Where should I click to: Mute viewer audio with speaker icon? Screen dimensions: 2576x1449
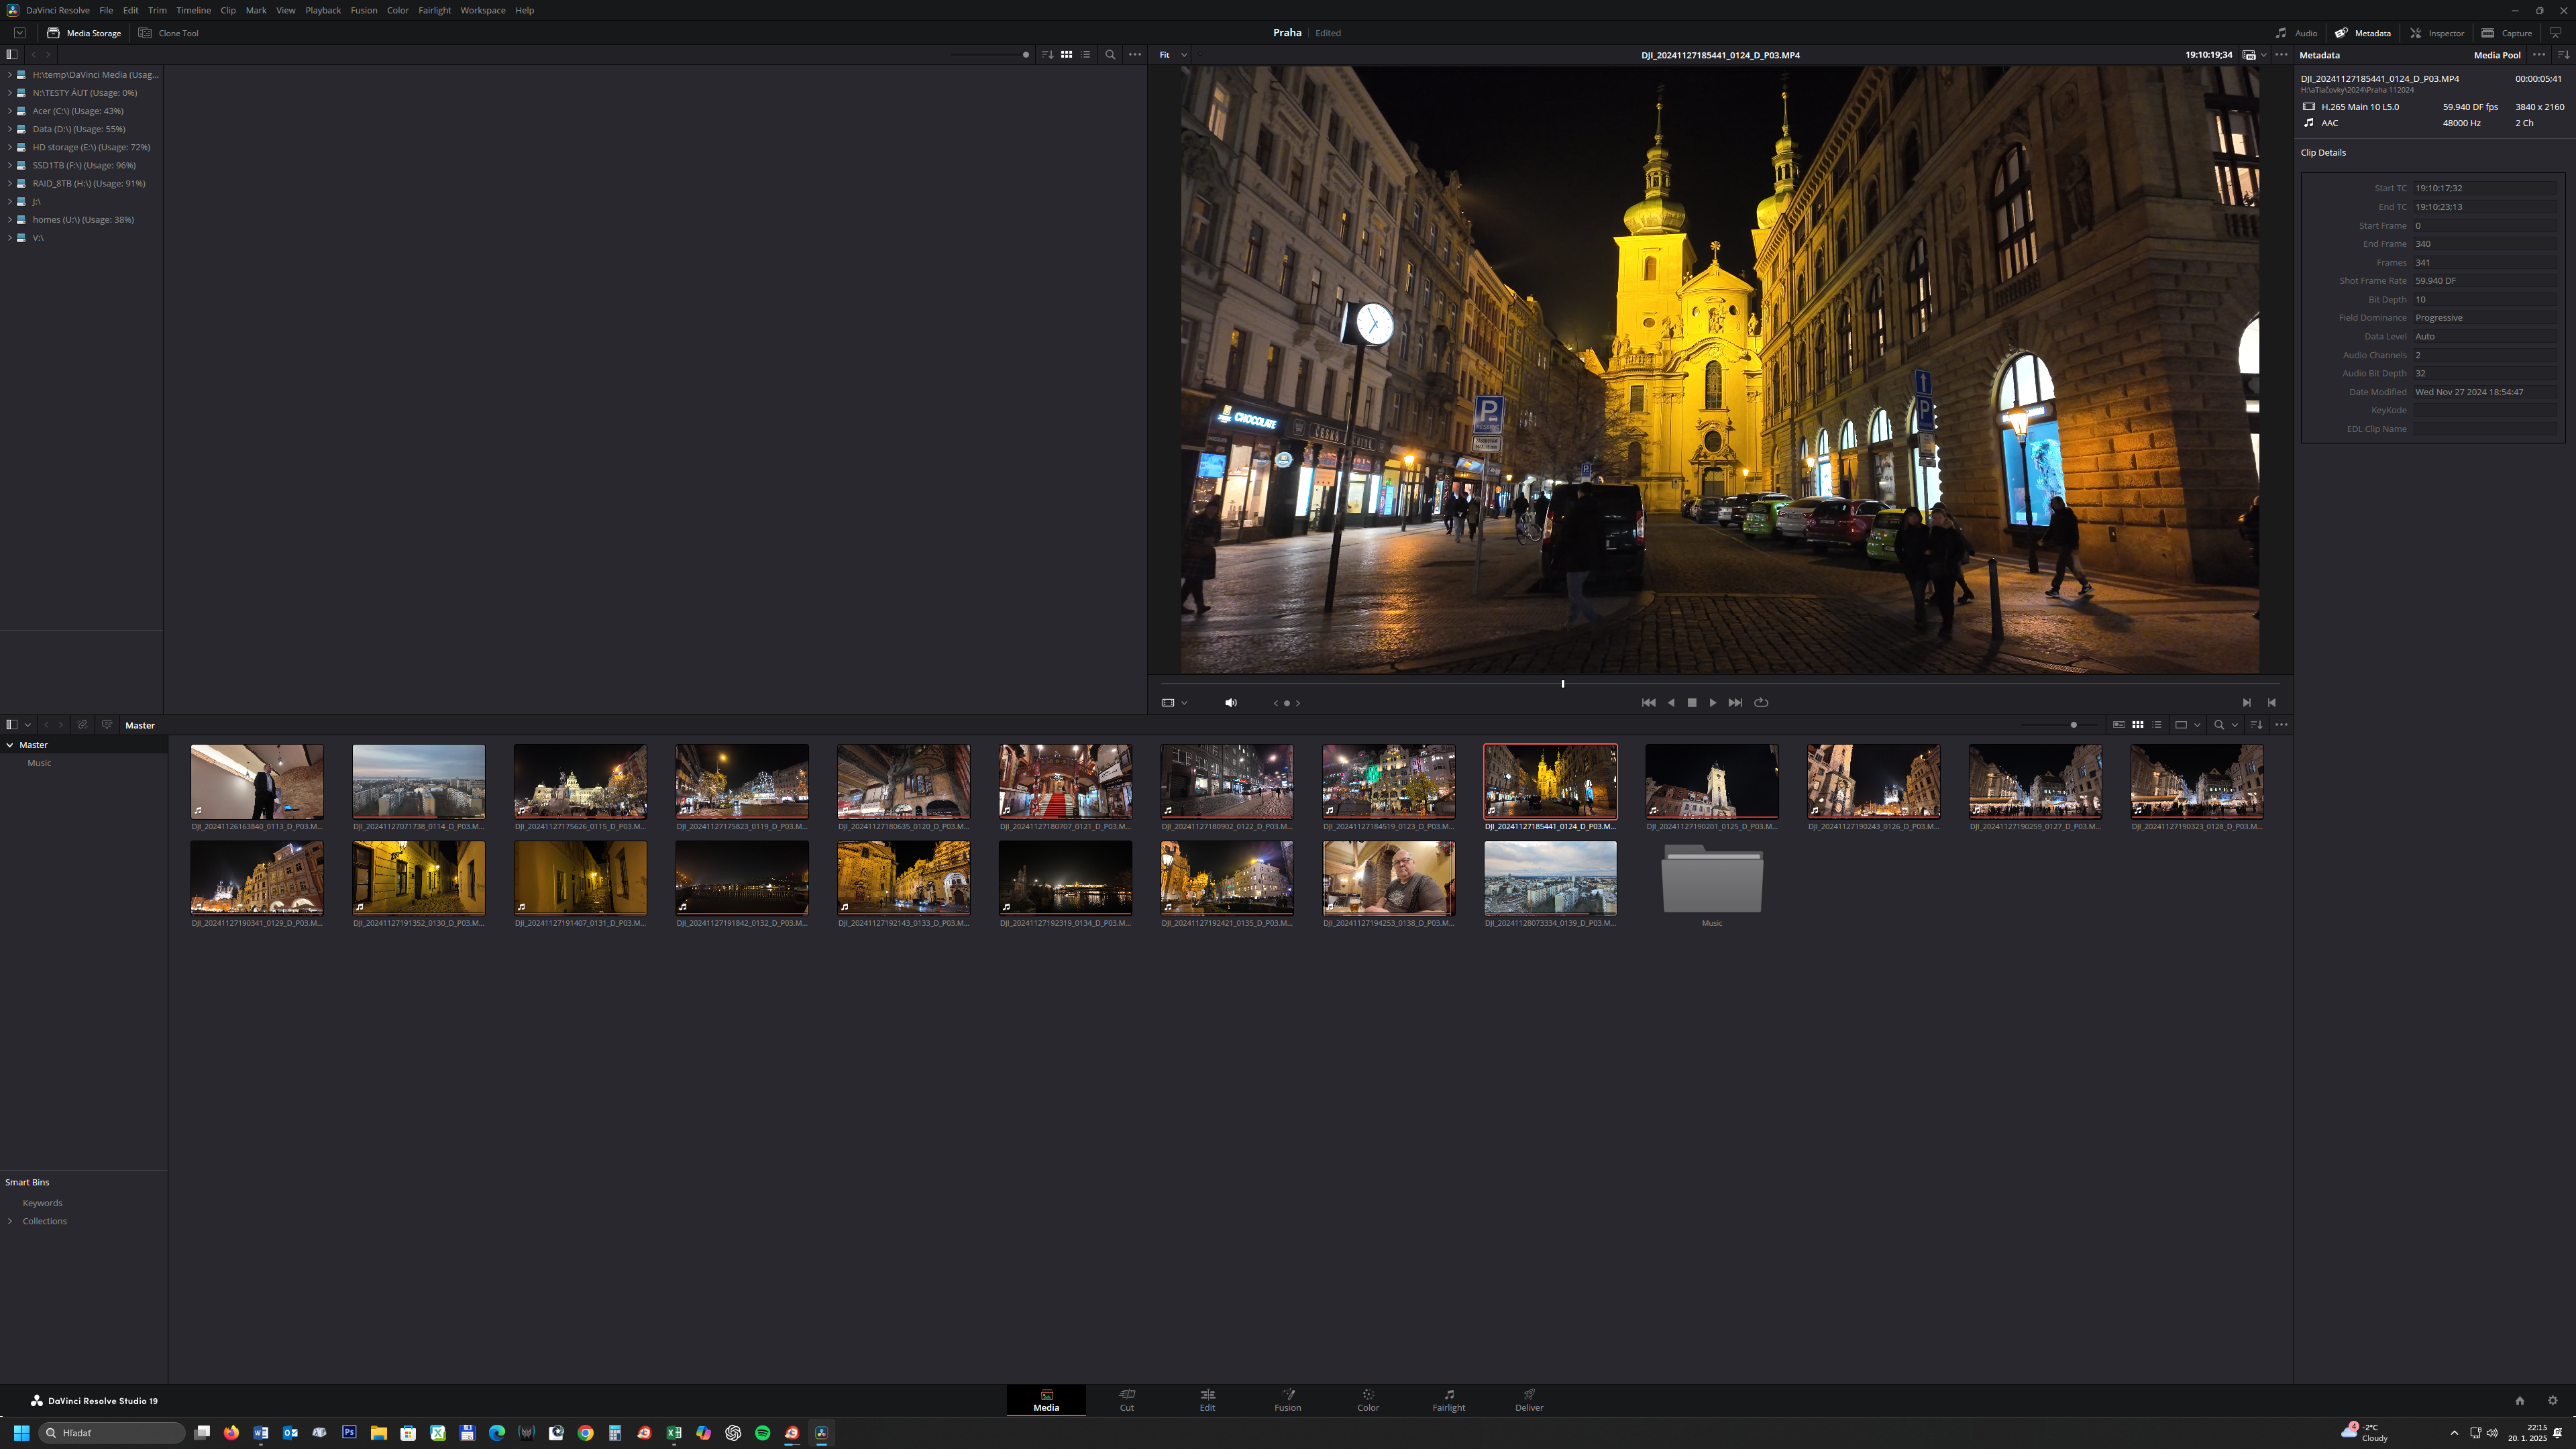tap(1231, 703)
